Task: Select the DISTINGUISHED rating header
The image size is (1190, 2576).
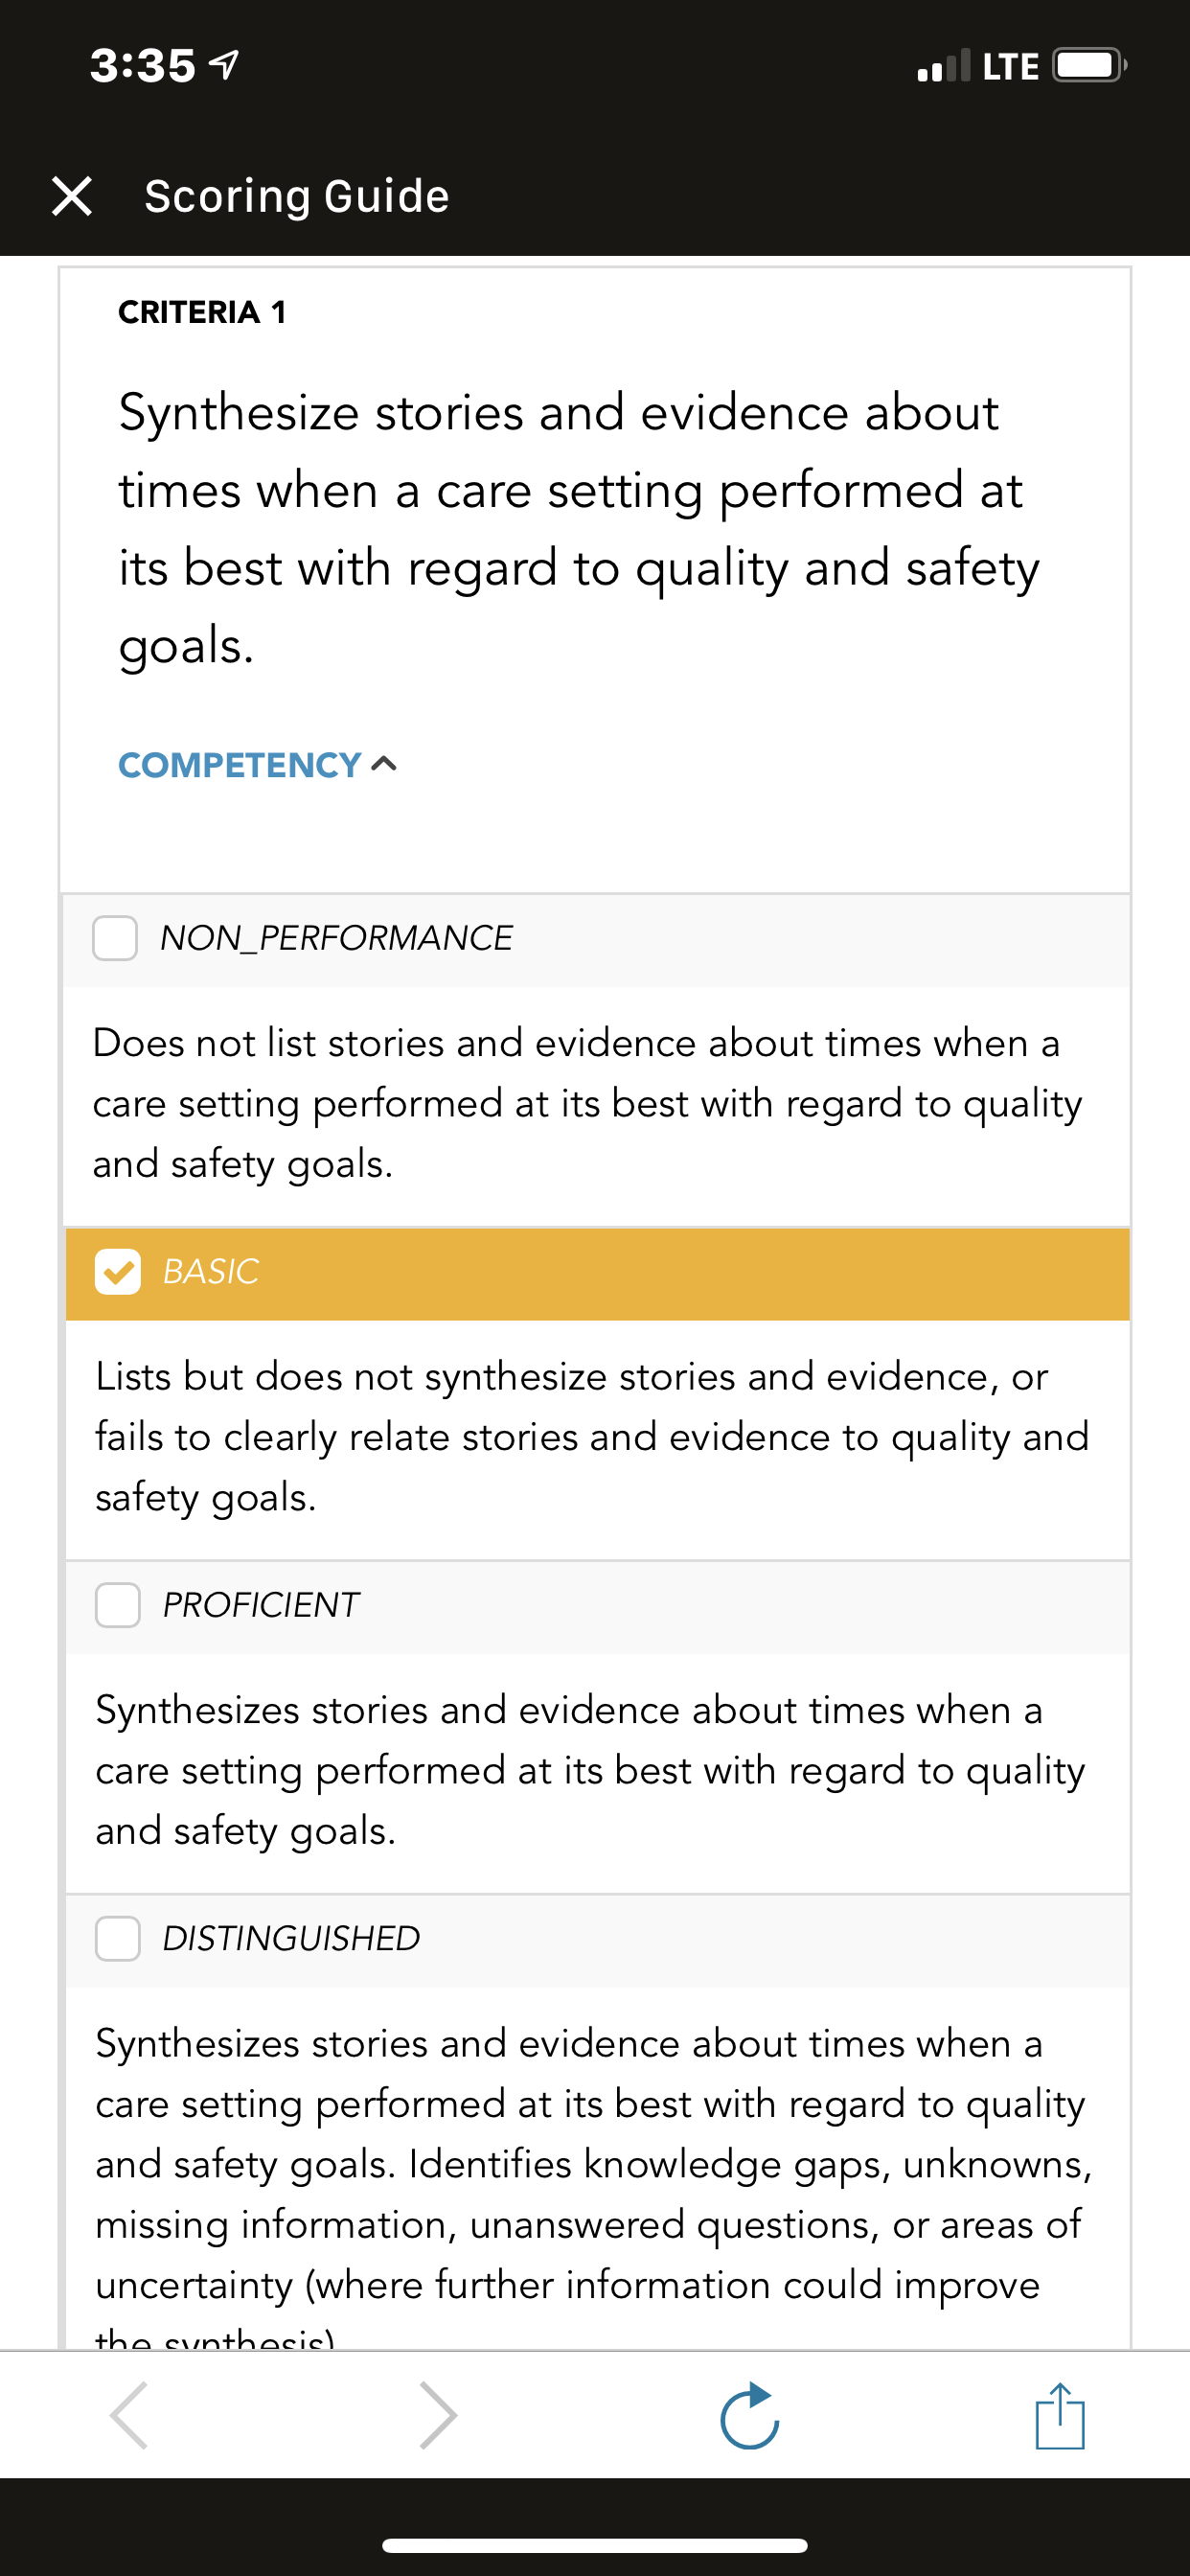Action: tap(597, 1940)
